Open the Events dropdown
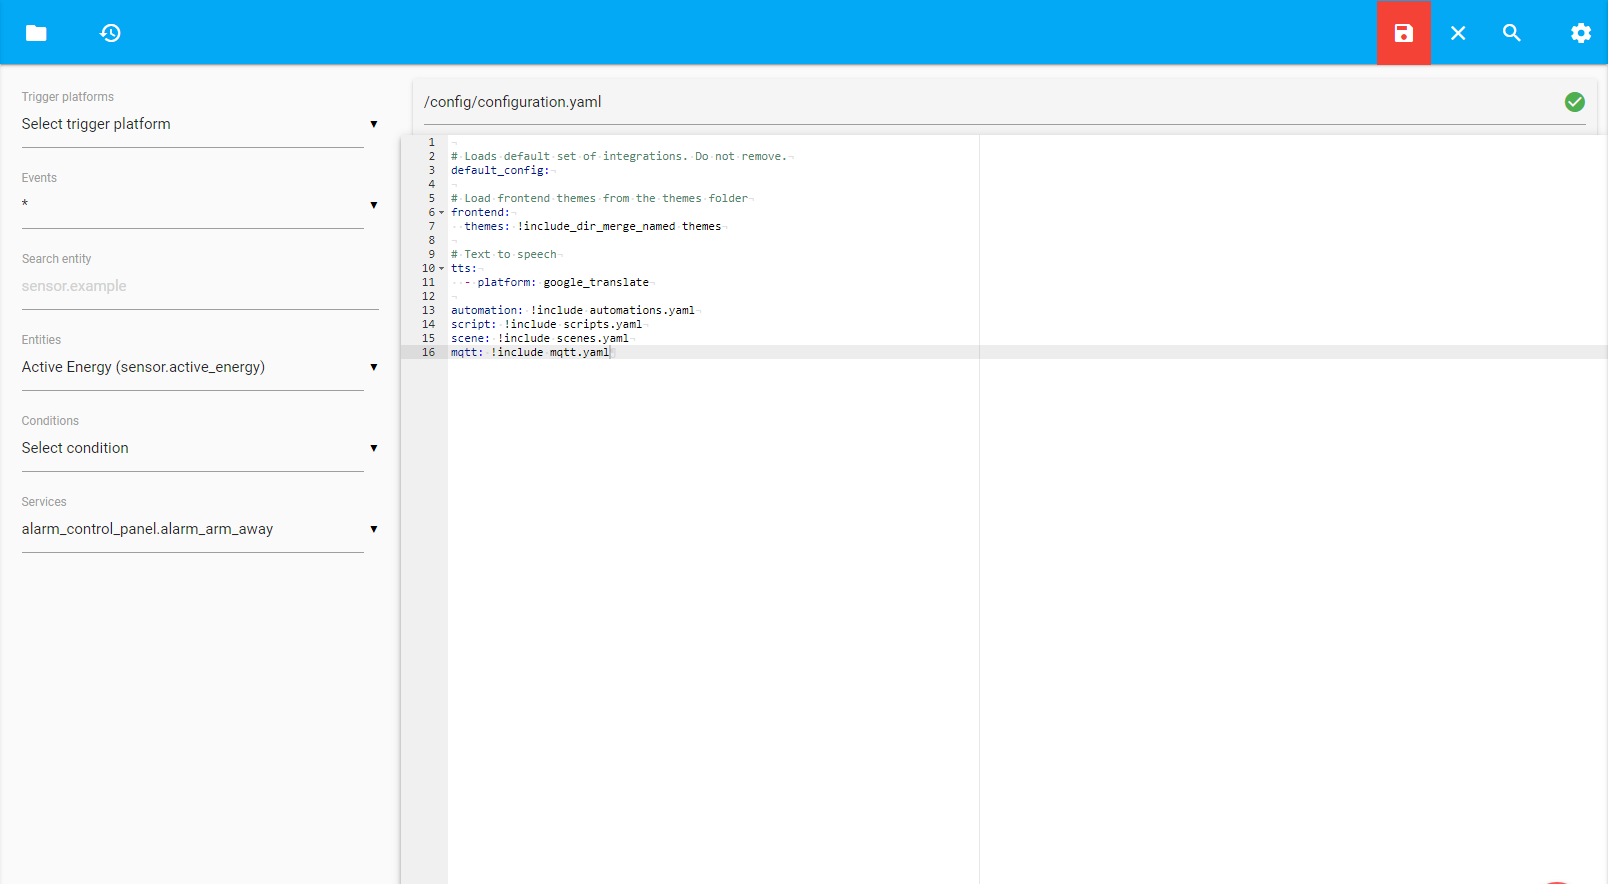The height and width of the screenshot is (884, 1608). click(200, 205)
